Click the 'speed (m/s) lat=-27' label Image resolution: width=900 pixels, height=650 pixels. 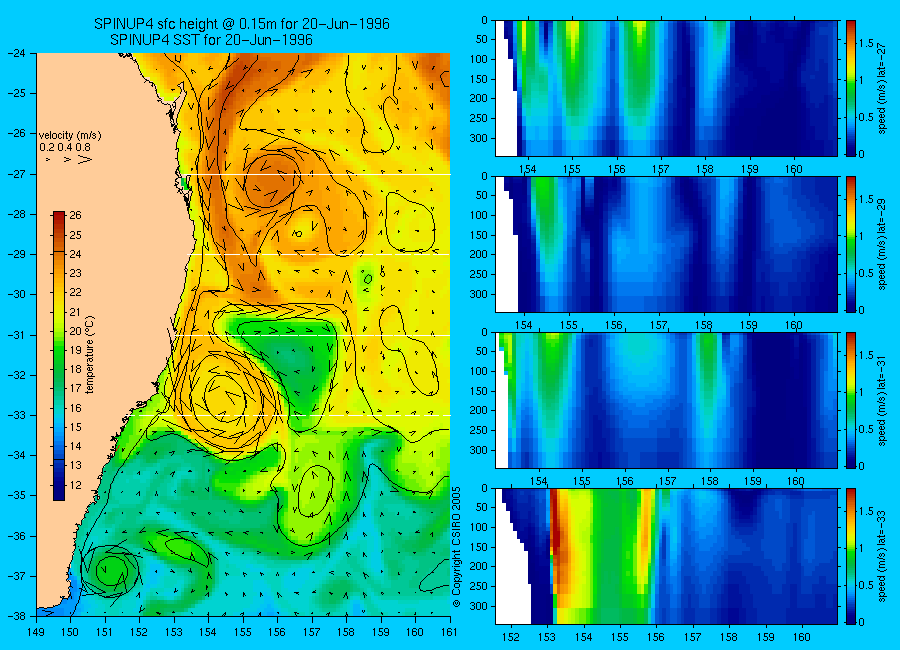tap(883, 88)
